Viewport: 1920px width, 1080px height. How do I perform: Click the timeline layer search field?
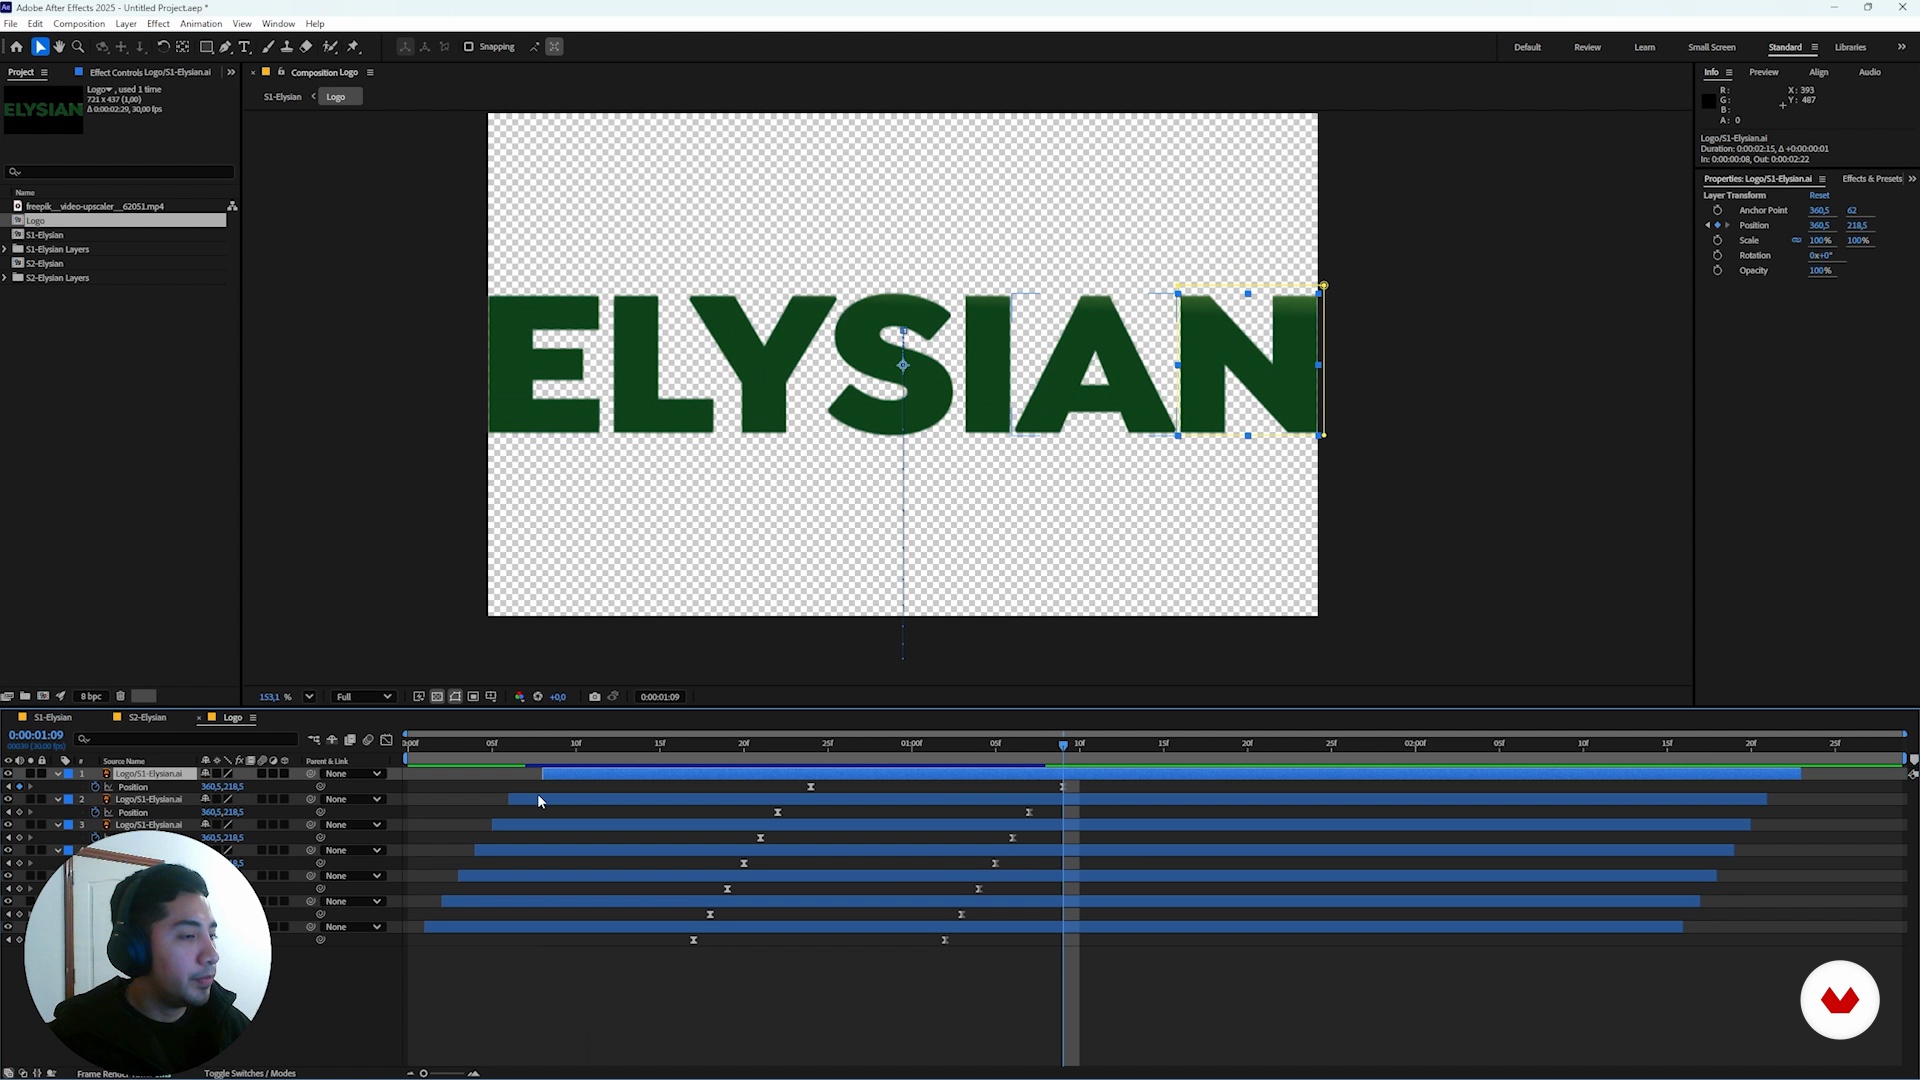[x=187, y=740]
